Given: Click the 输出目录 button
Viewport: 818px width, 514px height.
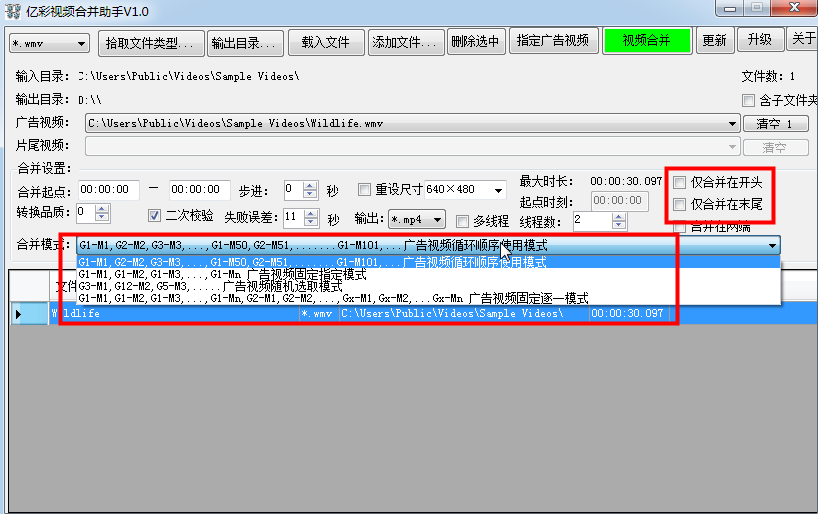Looking at the screenshot, I should (243, 42).
